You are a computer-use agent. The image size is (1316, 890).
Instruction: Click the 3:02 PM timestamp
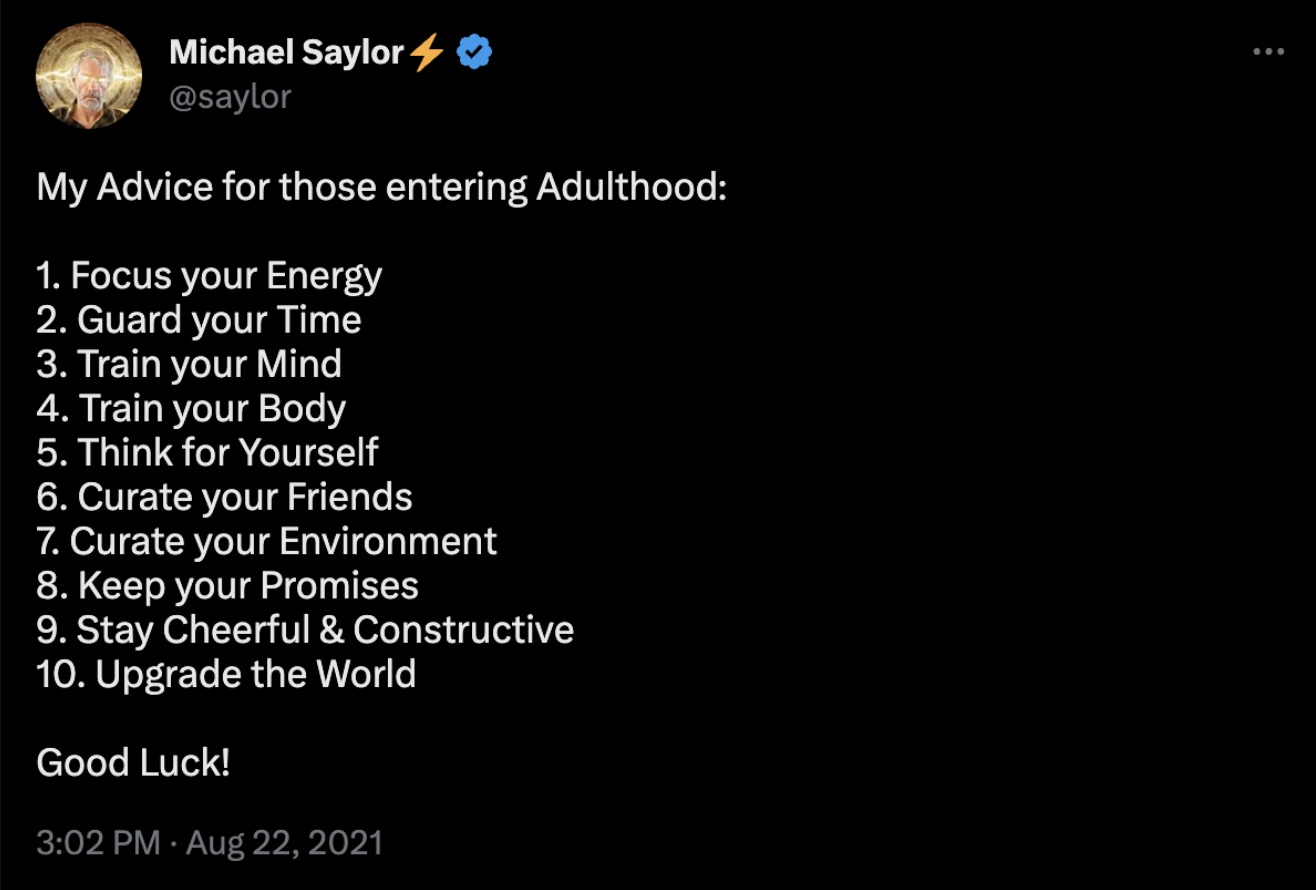pos(98,841)
